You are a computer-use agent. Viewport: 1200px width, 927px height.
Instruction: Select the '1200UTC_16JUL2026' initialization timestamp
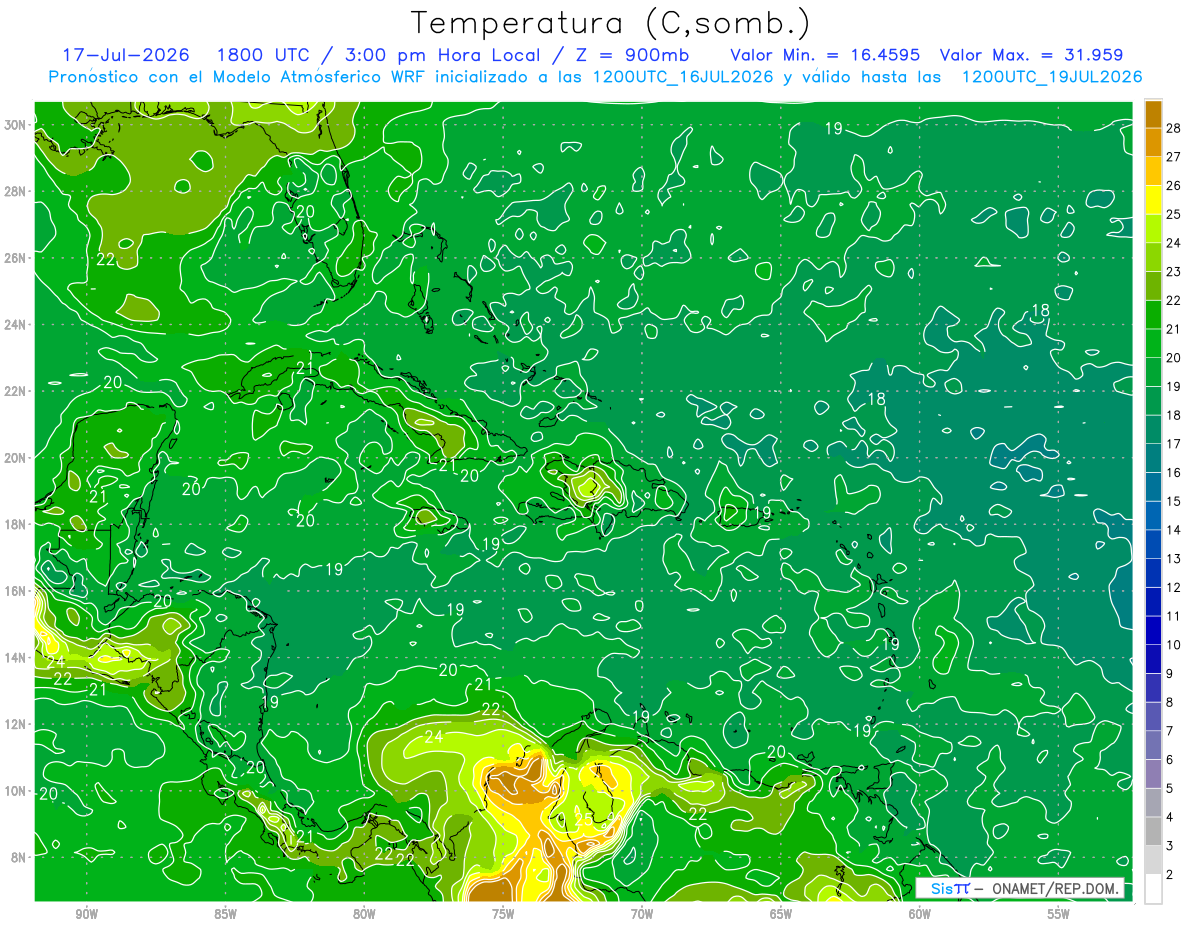pyautogui.click(x=683, y=77)
